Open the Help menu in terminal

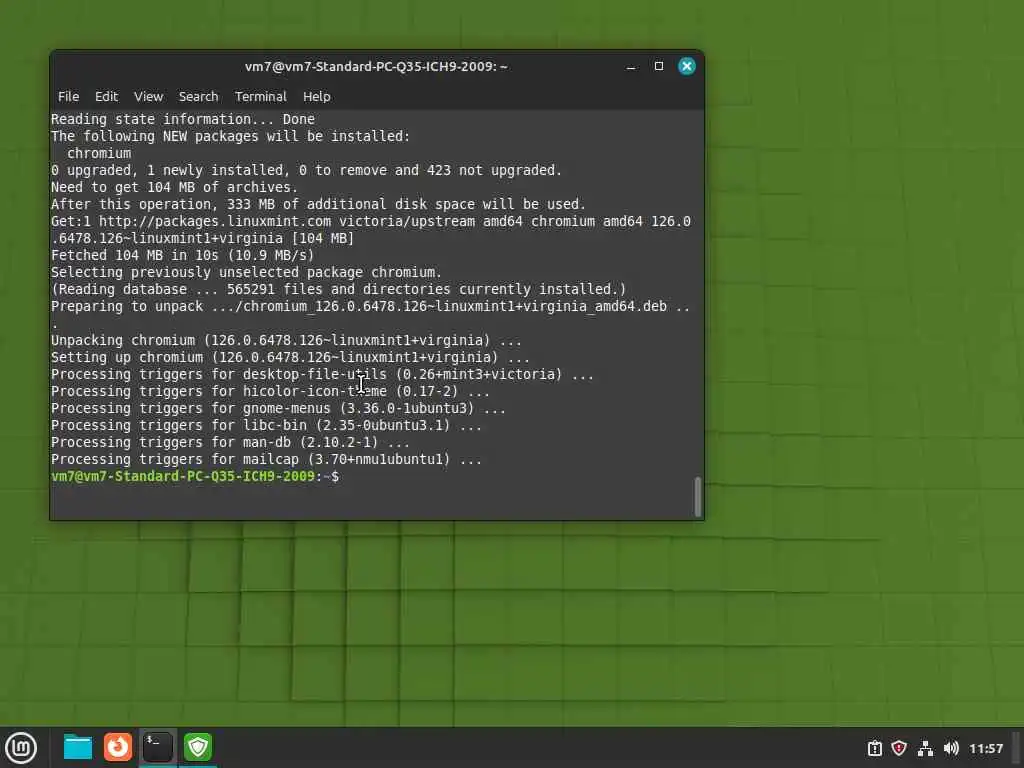click(317, 97)
